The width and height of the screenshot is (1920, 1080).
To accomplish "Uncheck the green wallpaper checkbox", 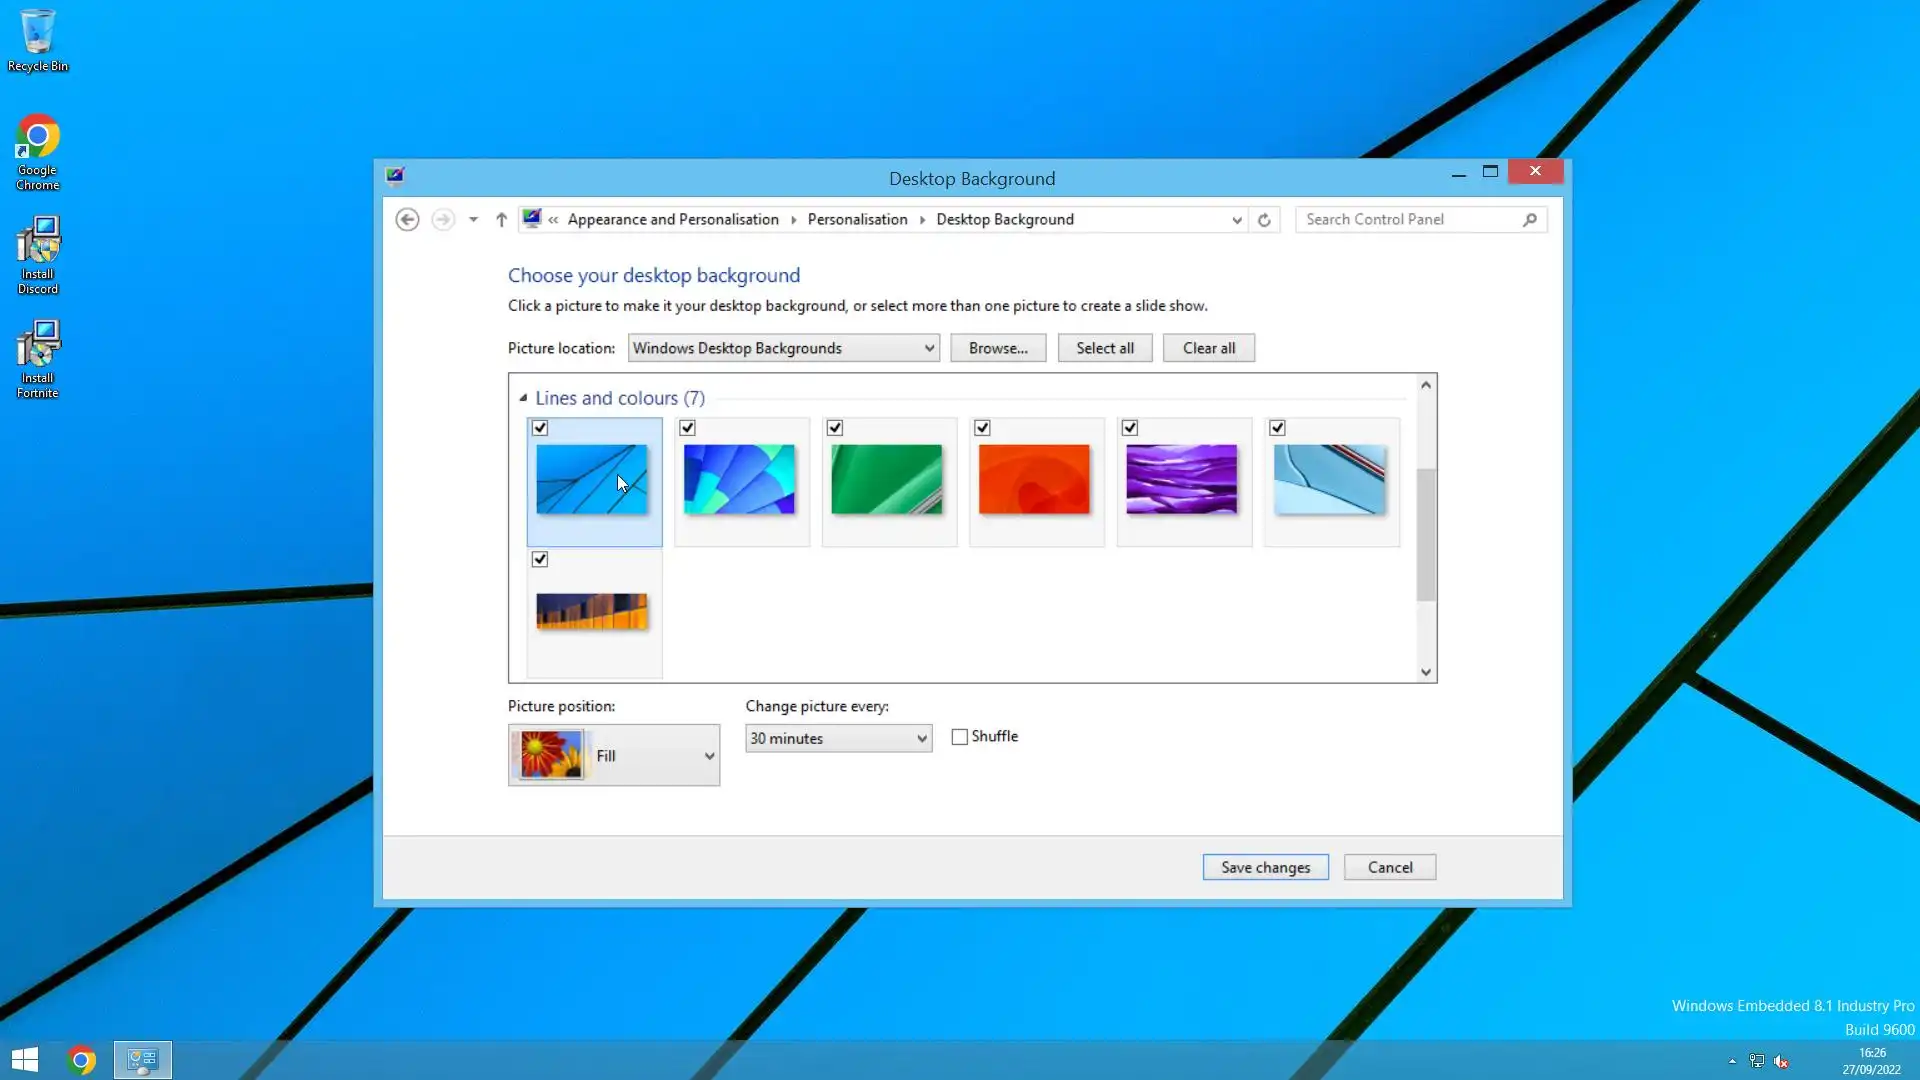I will tap(835, 428).
